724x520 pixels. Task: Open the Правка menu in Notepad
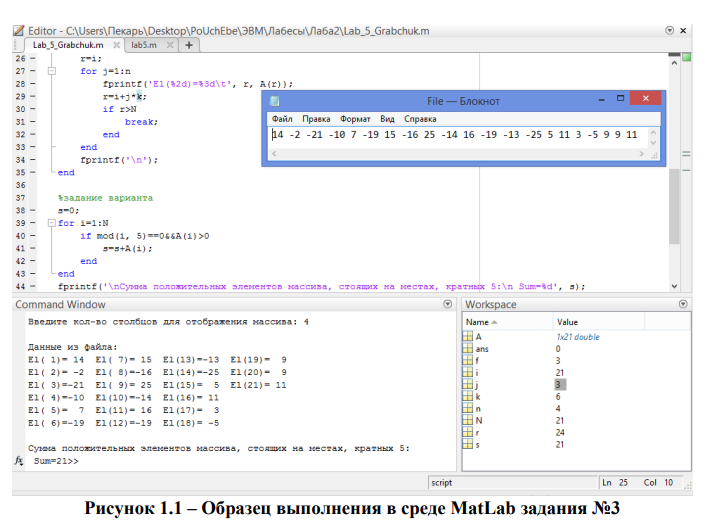[x=316, y=118]
